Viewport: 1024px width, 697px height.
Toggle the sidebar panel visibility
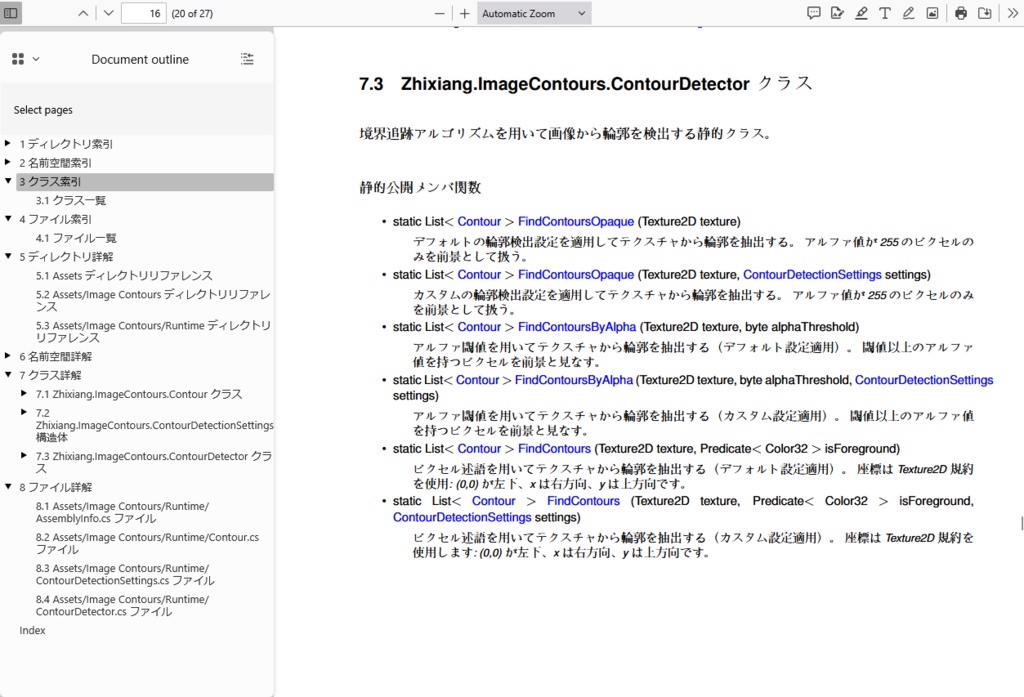[12, 13]
